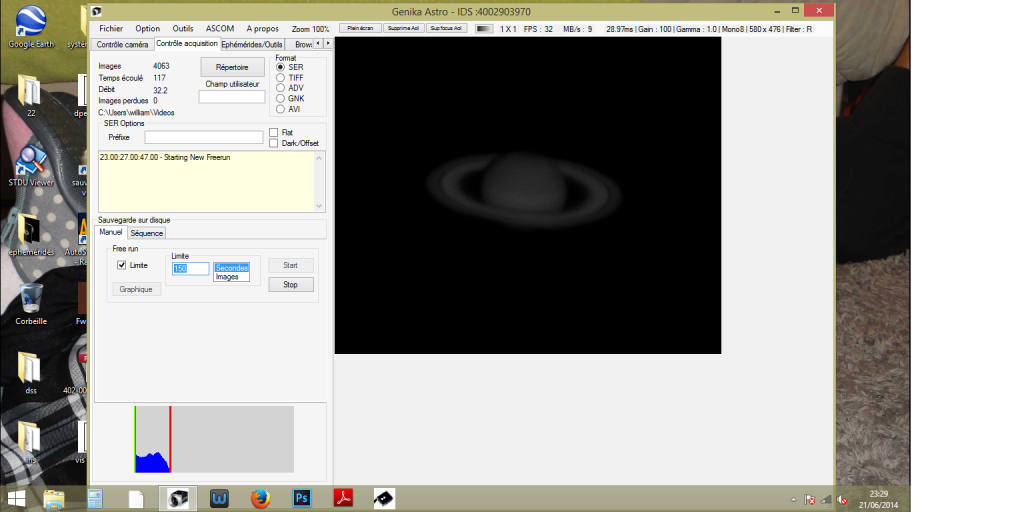Screen dimensions: 1024x512
Task: Select the TIFF format radio button
Action: 280,78
